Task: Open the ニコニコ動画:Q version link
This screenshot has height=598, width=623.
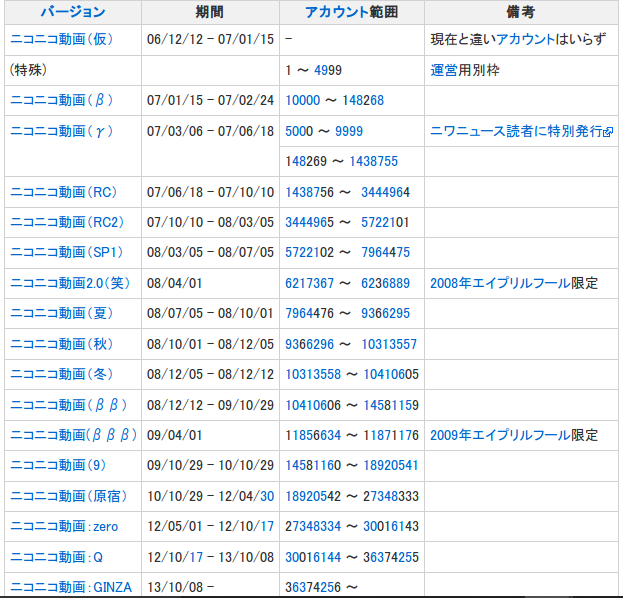Action: click(57, 557)
